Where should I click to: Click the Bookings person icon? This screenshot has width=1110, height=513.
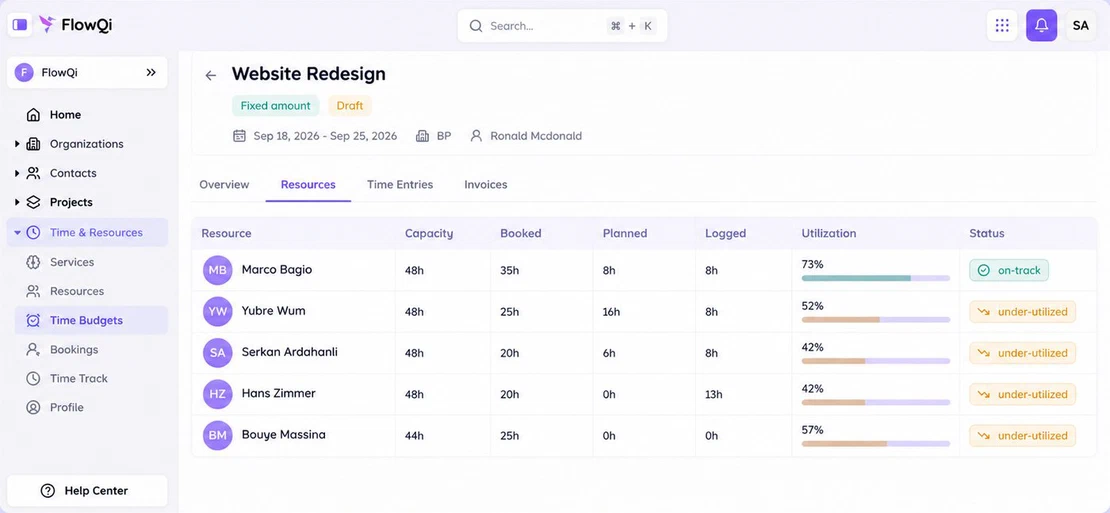coord(33,350)
